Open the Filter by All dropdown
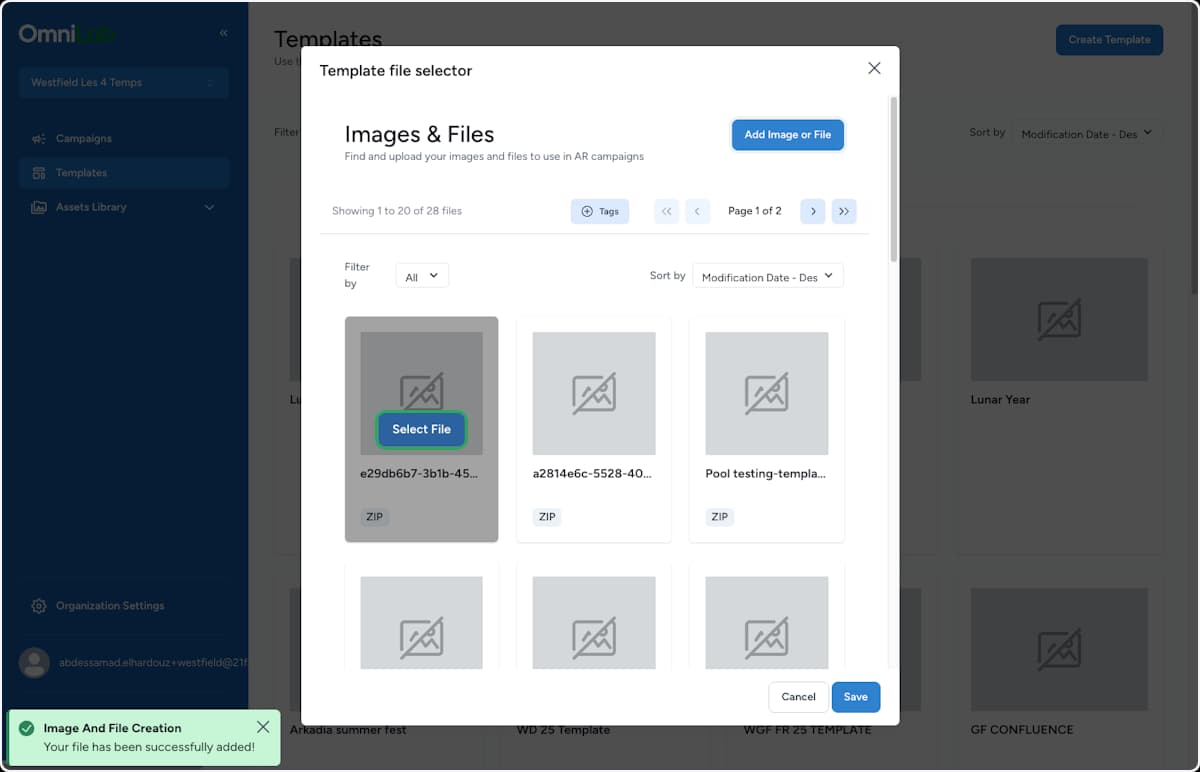The image size is (1200, 772). [x=422, y=276]
